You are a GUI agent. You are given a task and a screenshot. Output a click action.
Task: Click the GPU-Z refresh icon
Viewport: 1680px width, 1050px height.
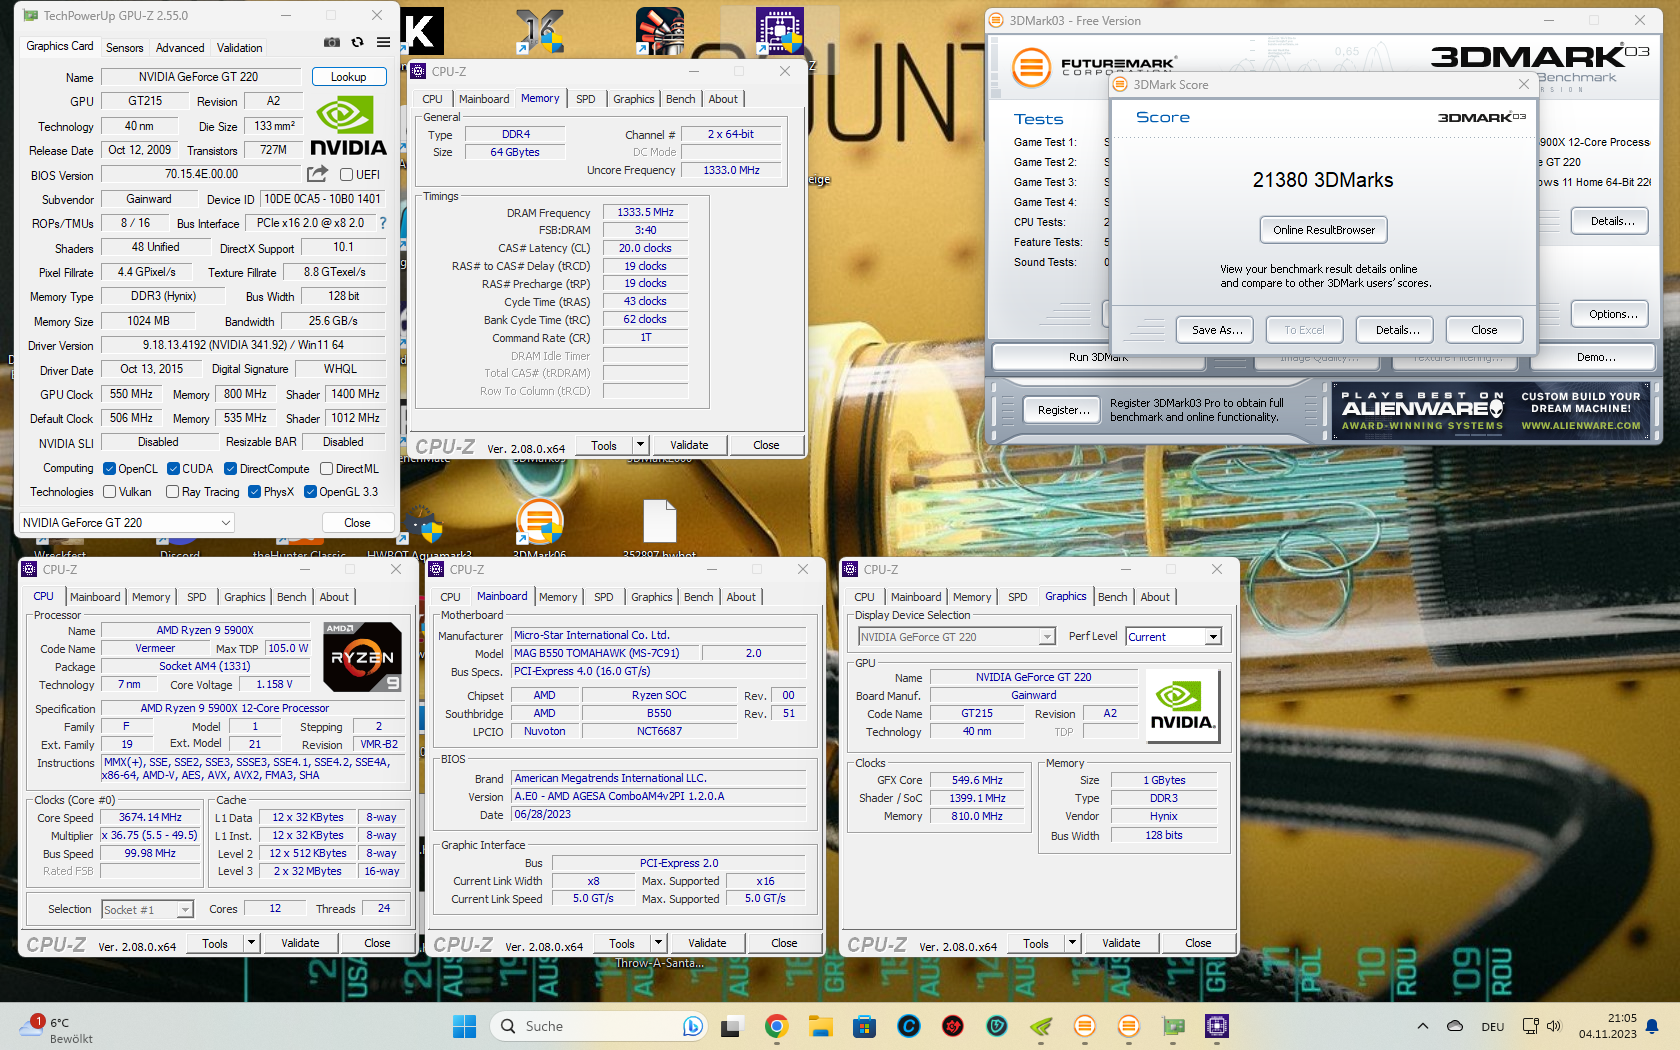(358, 42)
